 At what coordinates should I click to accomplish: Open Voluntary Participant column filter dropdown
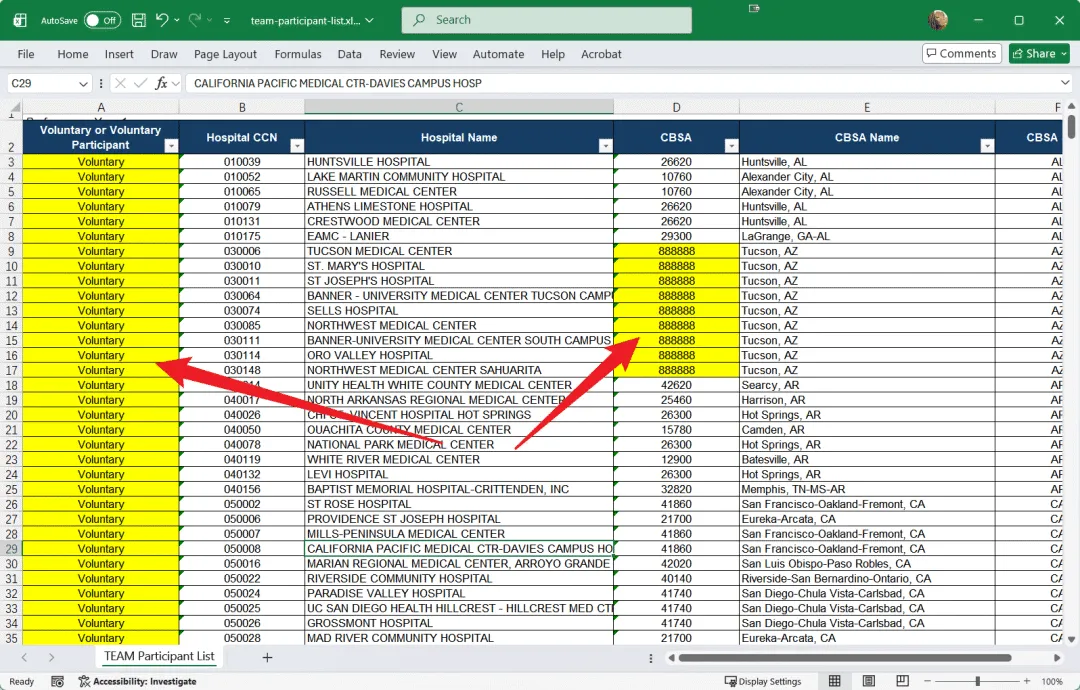coord(171,146)
